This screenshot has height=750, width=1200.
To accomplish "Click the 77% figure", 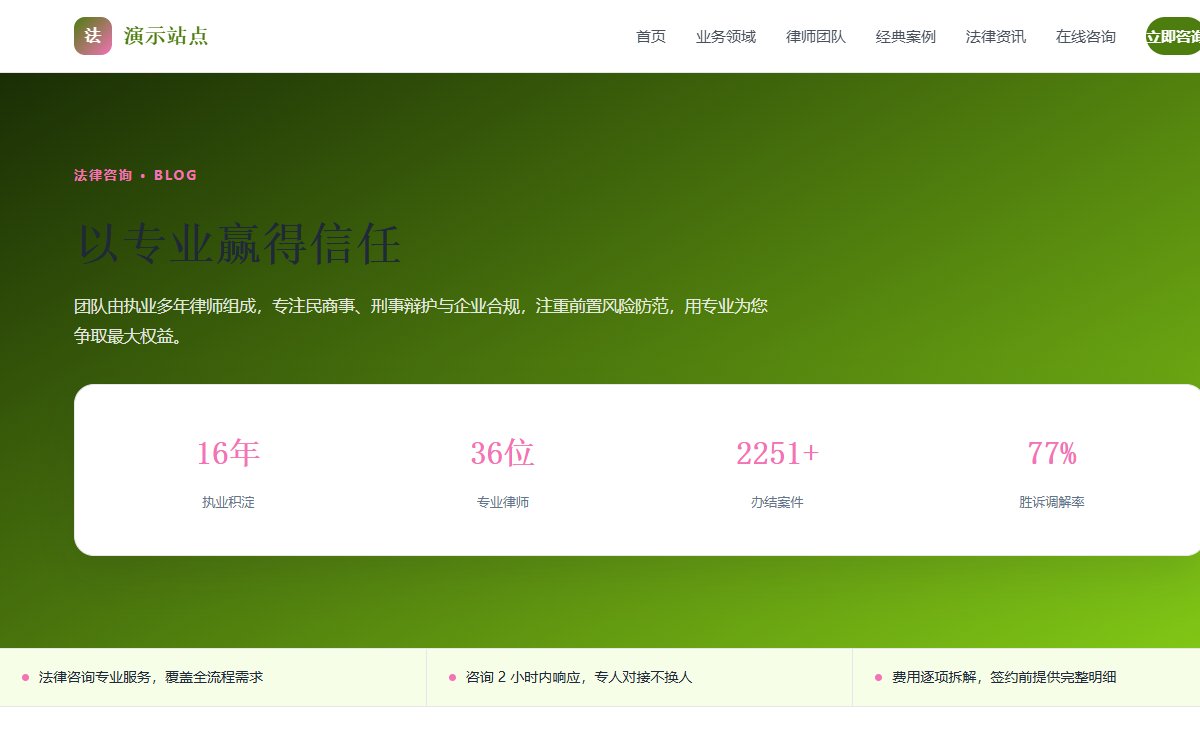I will (1052, 453).
